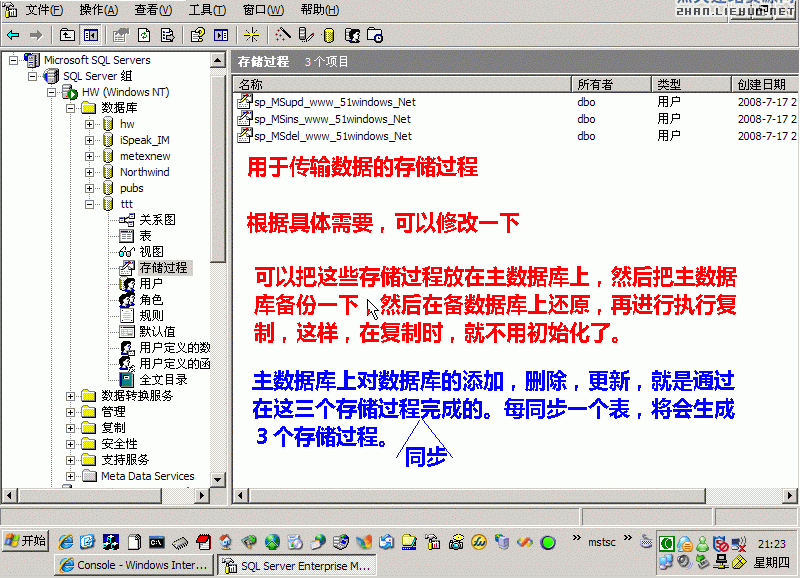Click the Run a wizard wand icon

point(282,35)
